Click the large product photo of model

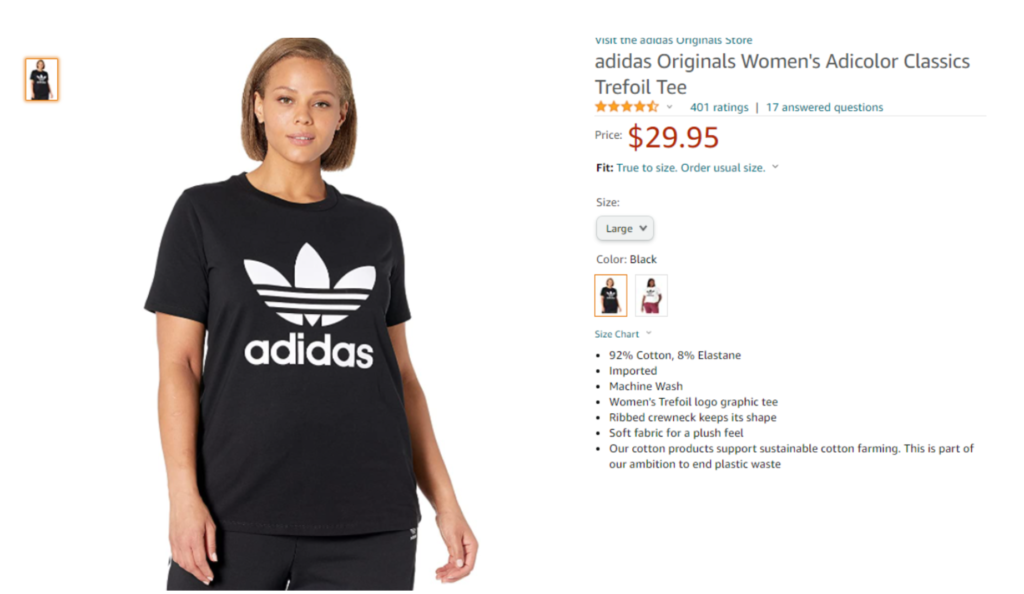coord(311,313)
